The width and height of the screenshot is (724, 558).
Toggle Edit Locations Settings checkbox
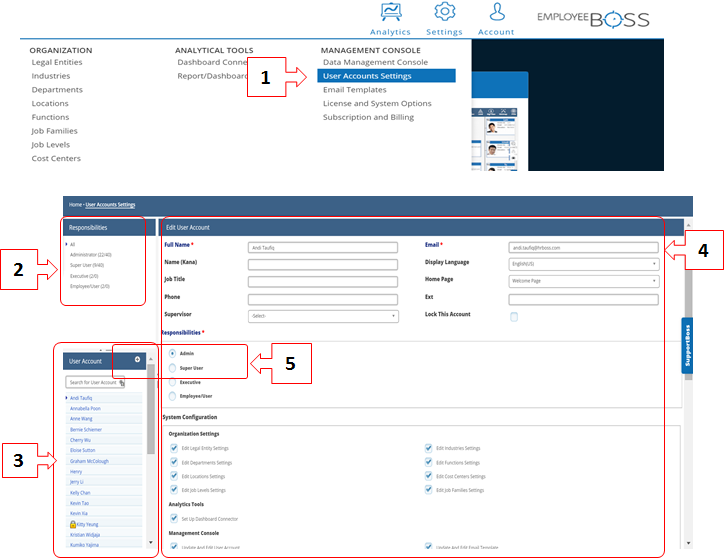click(174, 476)
